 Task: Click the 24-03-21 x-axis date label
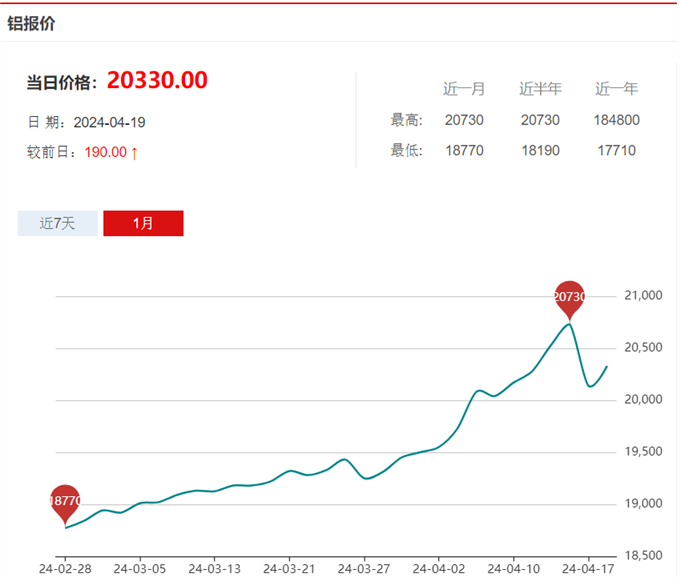point(289,569)
